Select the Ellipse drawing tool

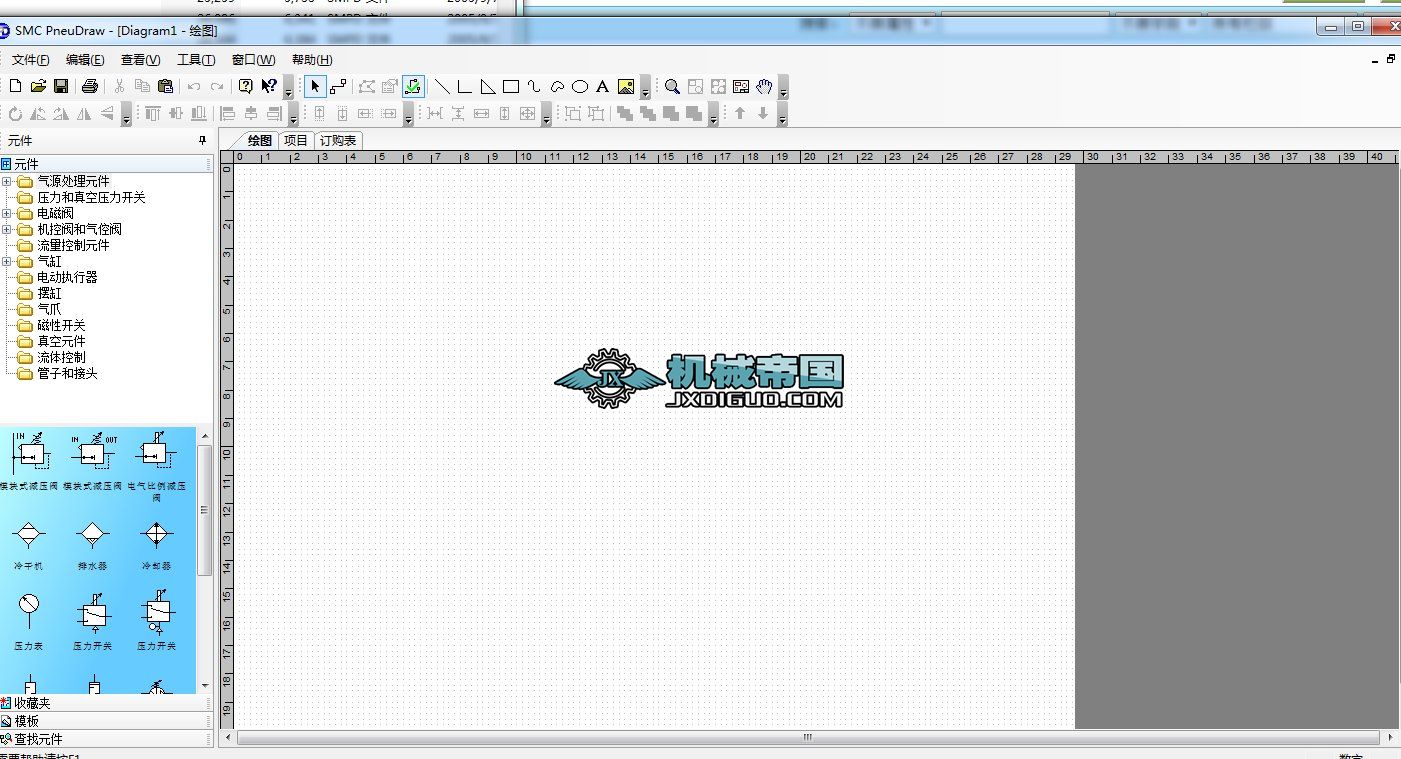click(x=580, y=87)
